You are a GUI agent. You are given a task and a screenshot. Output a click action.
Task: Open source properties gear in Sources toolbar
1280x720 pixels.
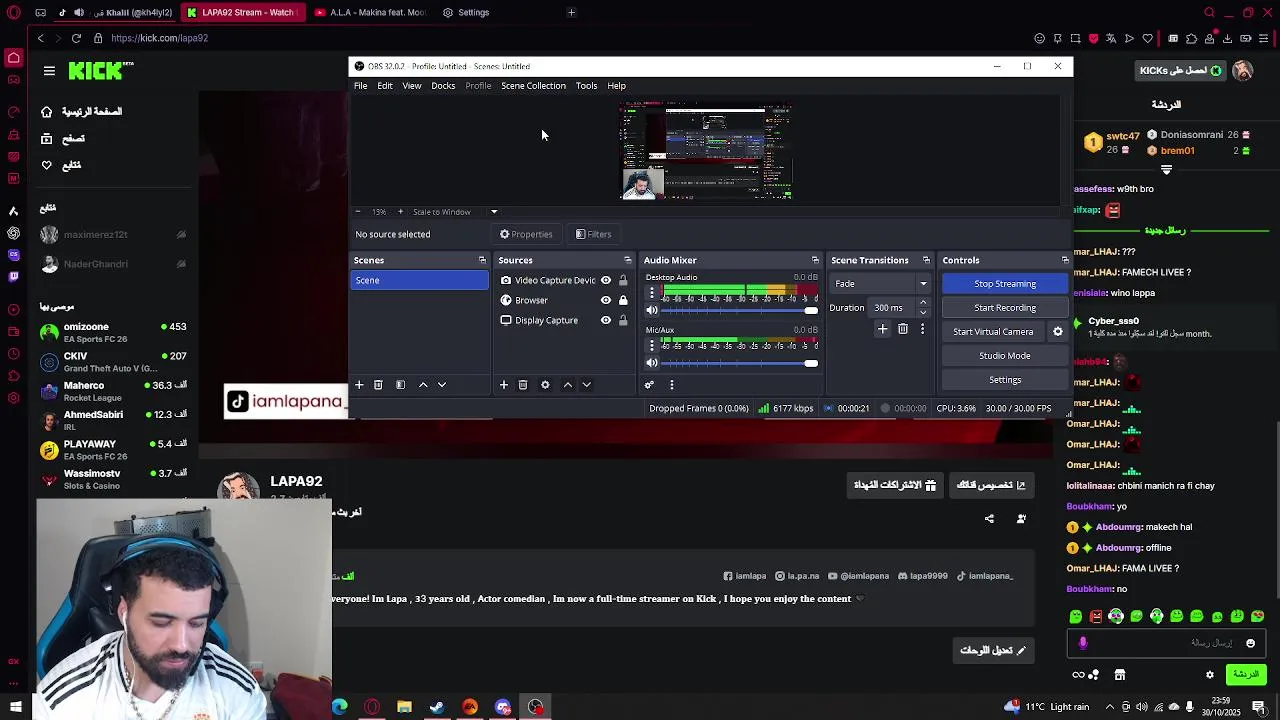click(545, 385)
